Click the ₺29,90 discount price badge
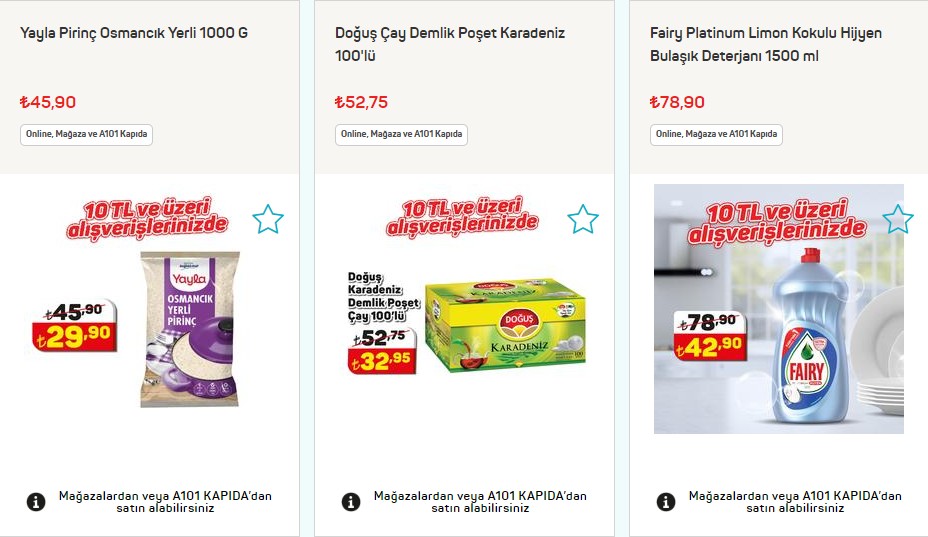 (75, 337)
